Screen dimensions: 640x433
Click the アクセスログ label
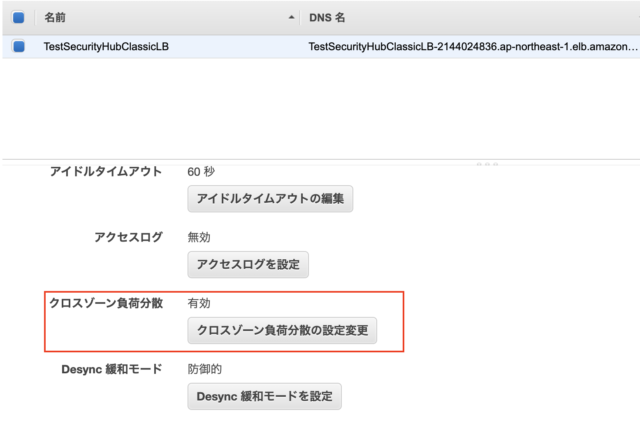coord(129,237)
